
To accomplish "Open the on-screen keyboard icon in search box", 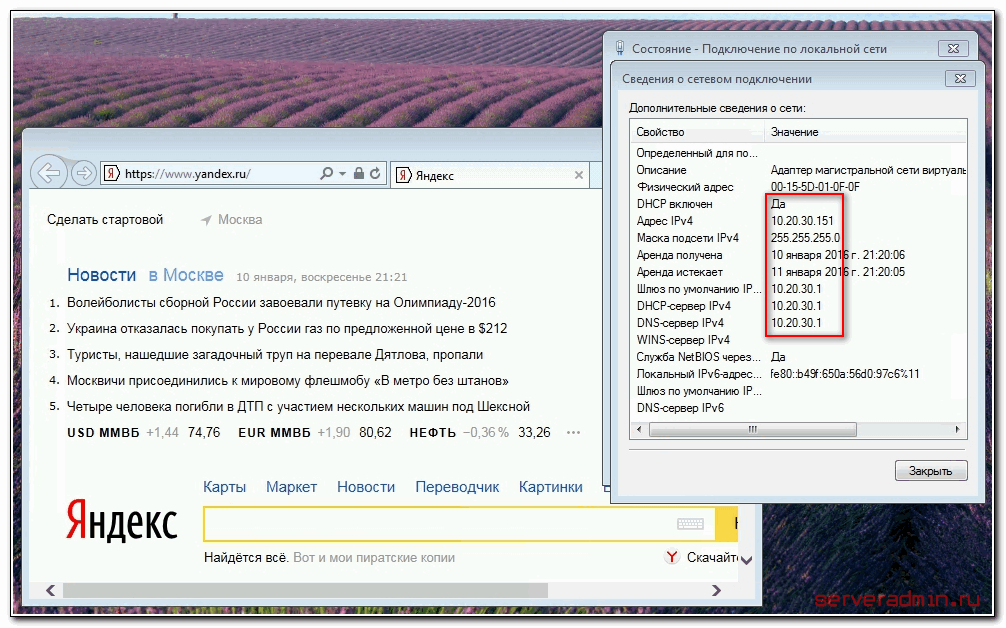I will pyautogui.click(x=690, y=524).
